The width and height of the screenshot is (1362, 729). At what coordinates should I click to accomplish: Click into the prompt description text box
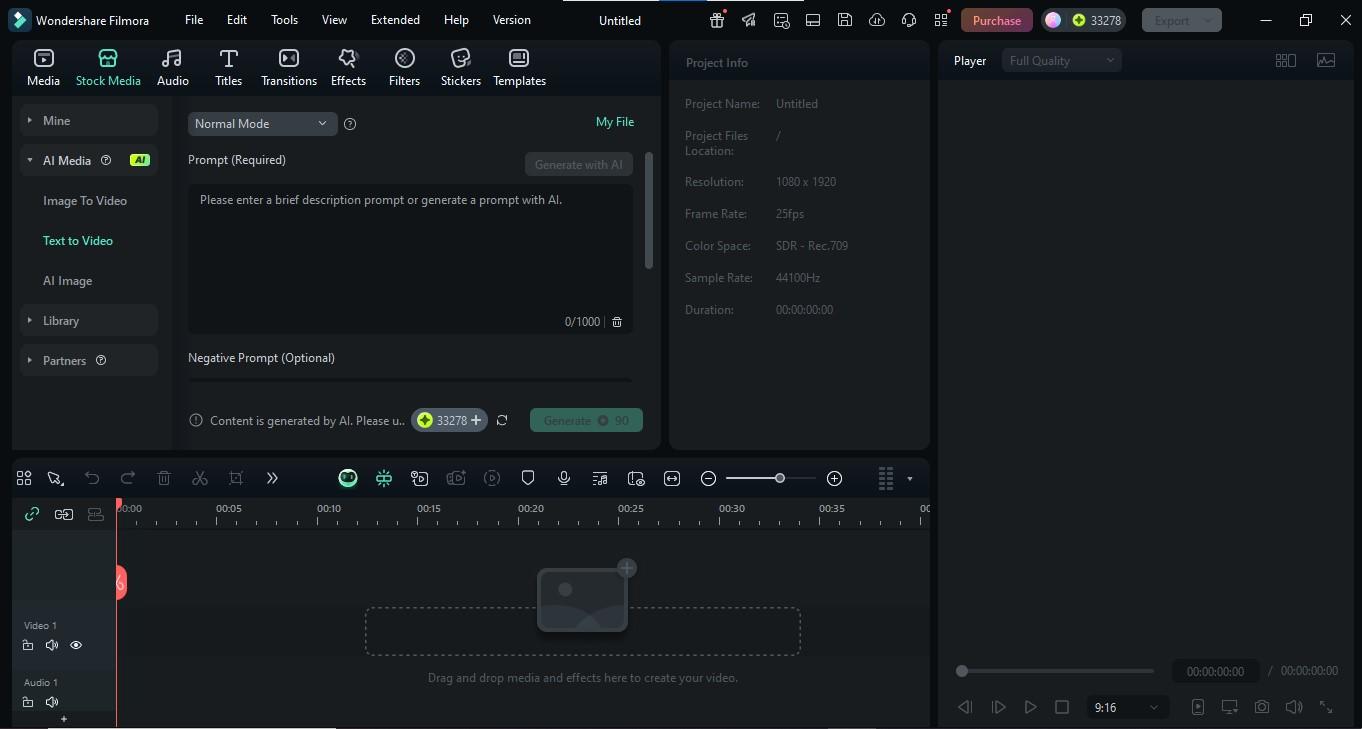coord(410,258)
